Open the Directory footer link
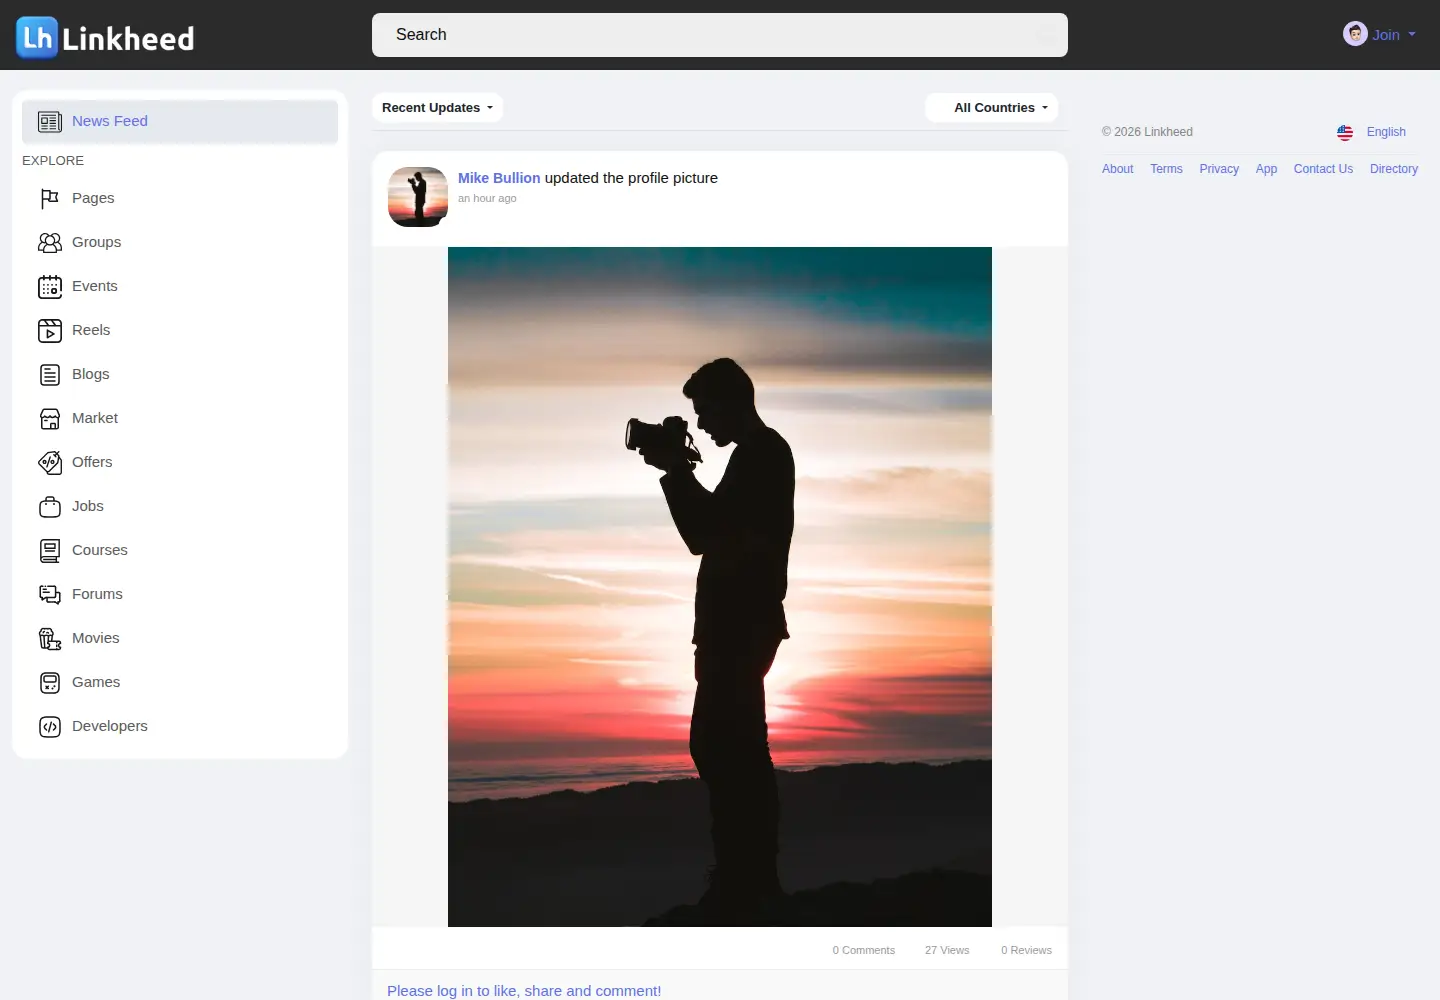 point(1394,169)
